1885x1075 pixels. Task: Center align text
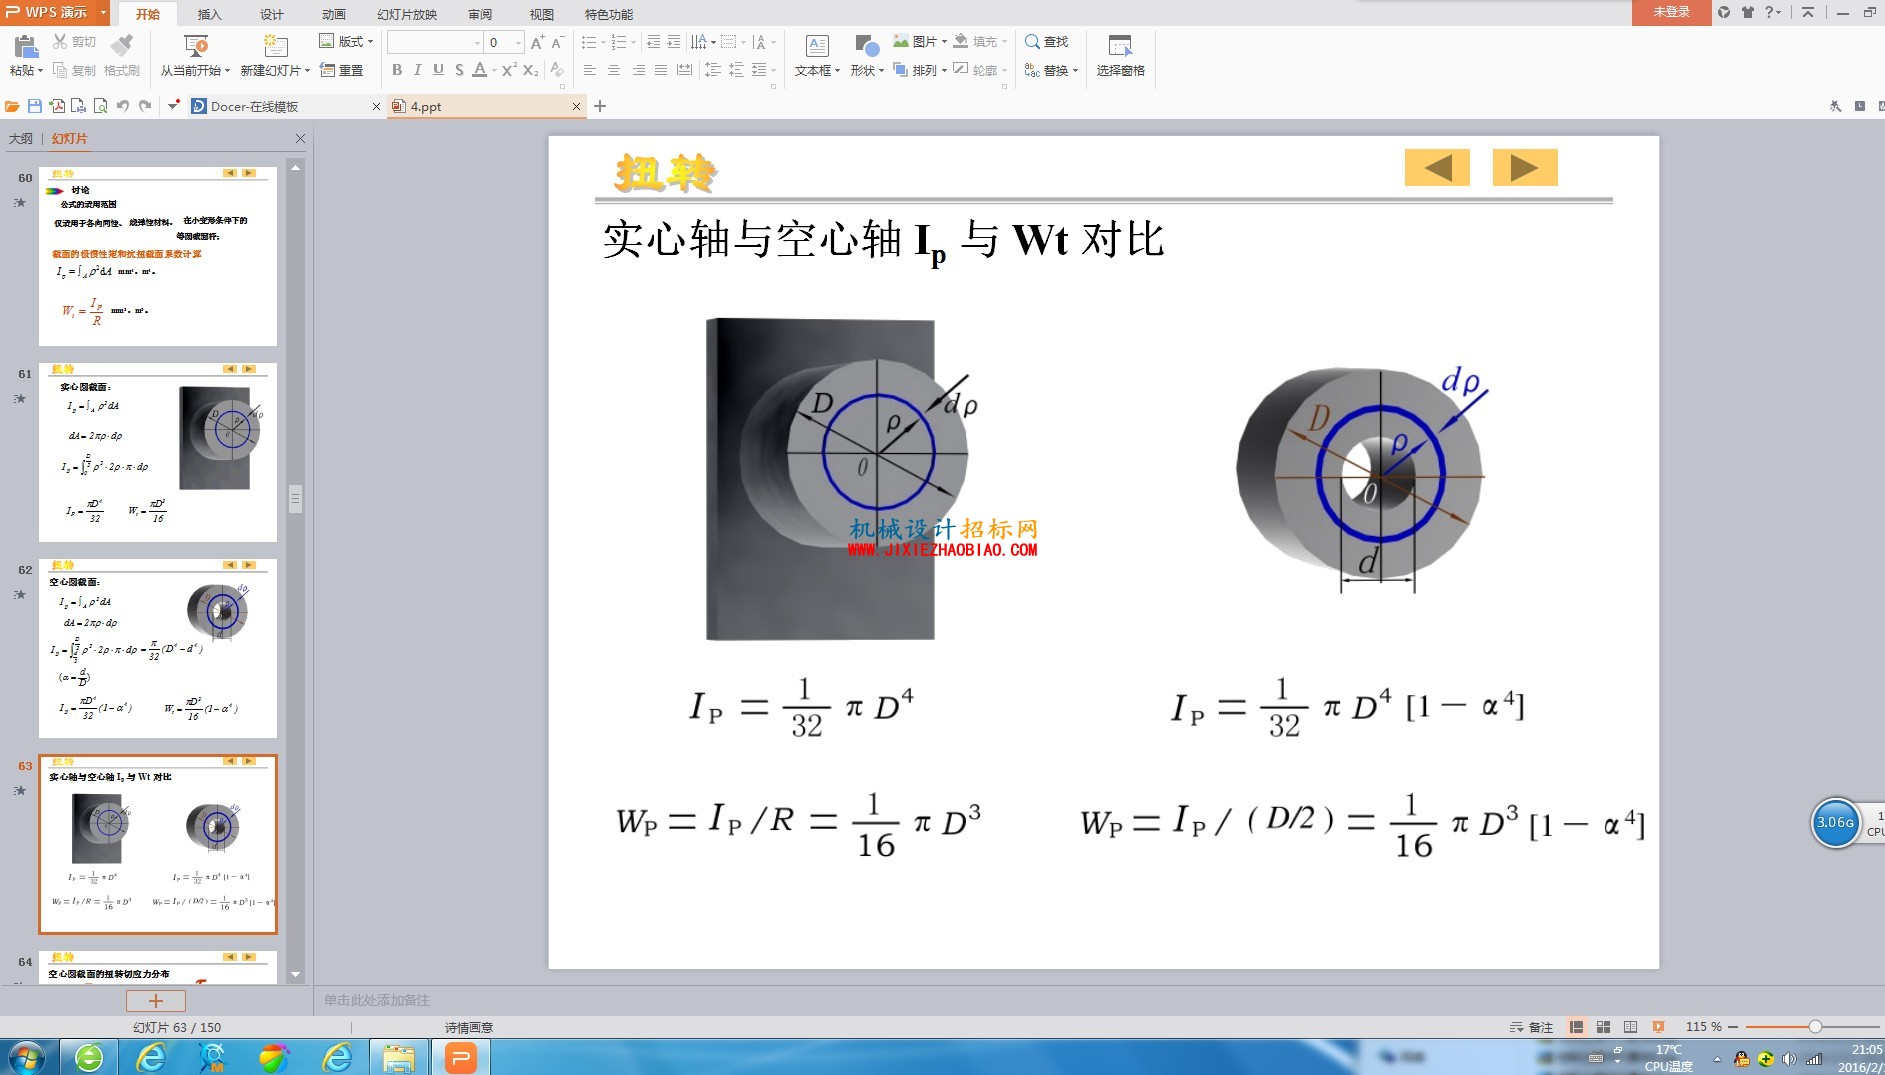click(x=614, y=70)
